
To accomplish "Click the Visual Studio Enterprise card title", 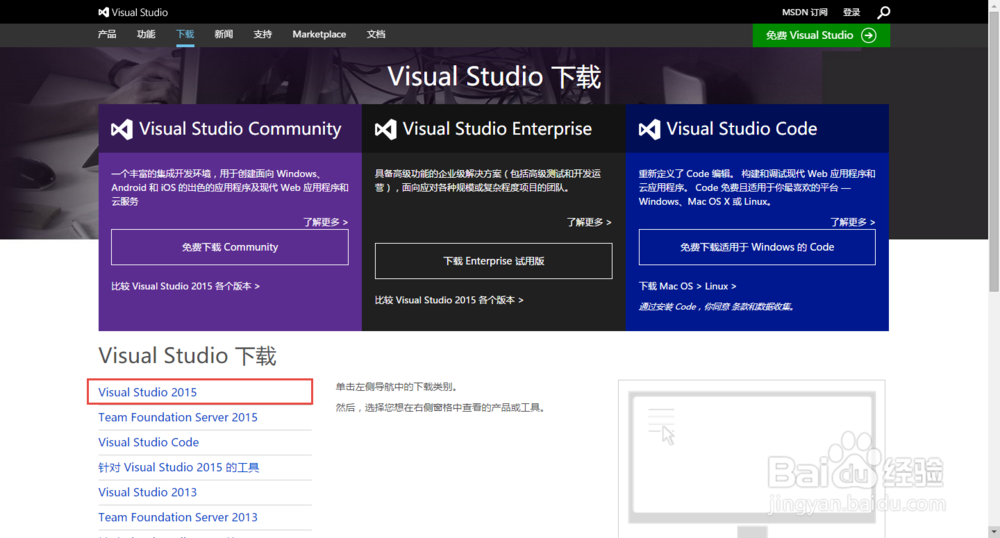I will point(497,129).
